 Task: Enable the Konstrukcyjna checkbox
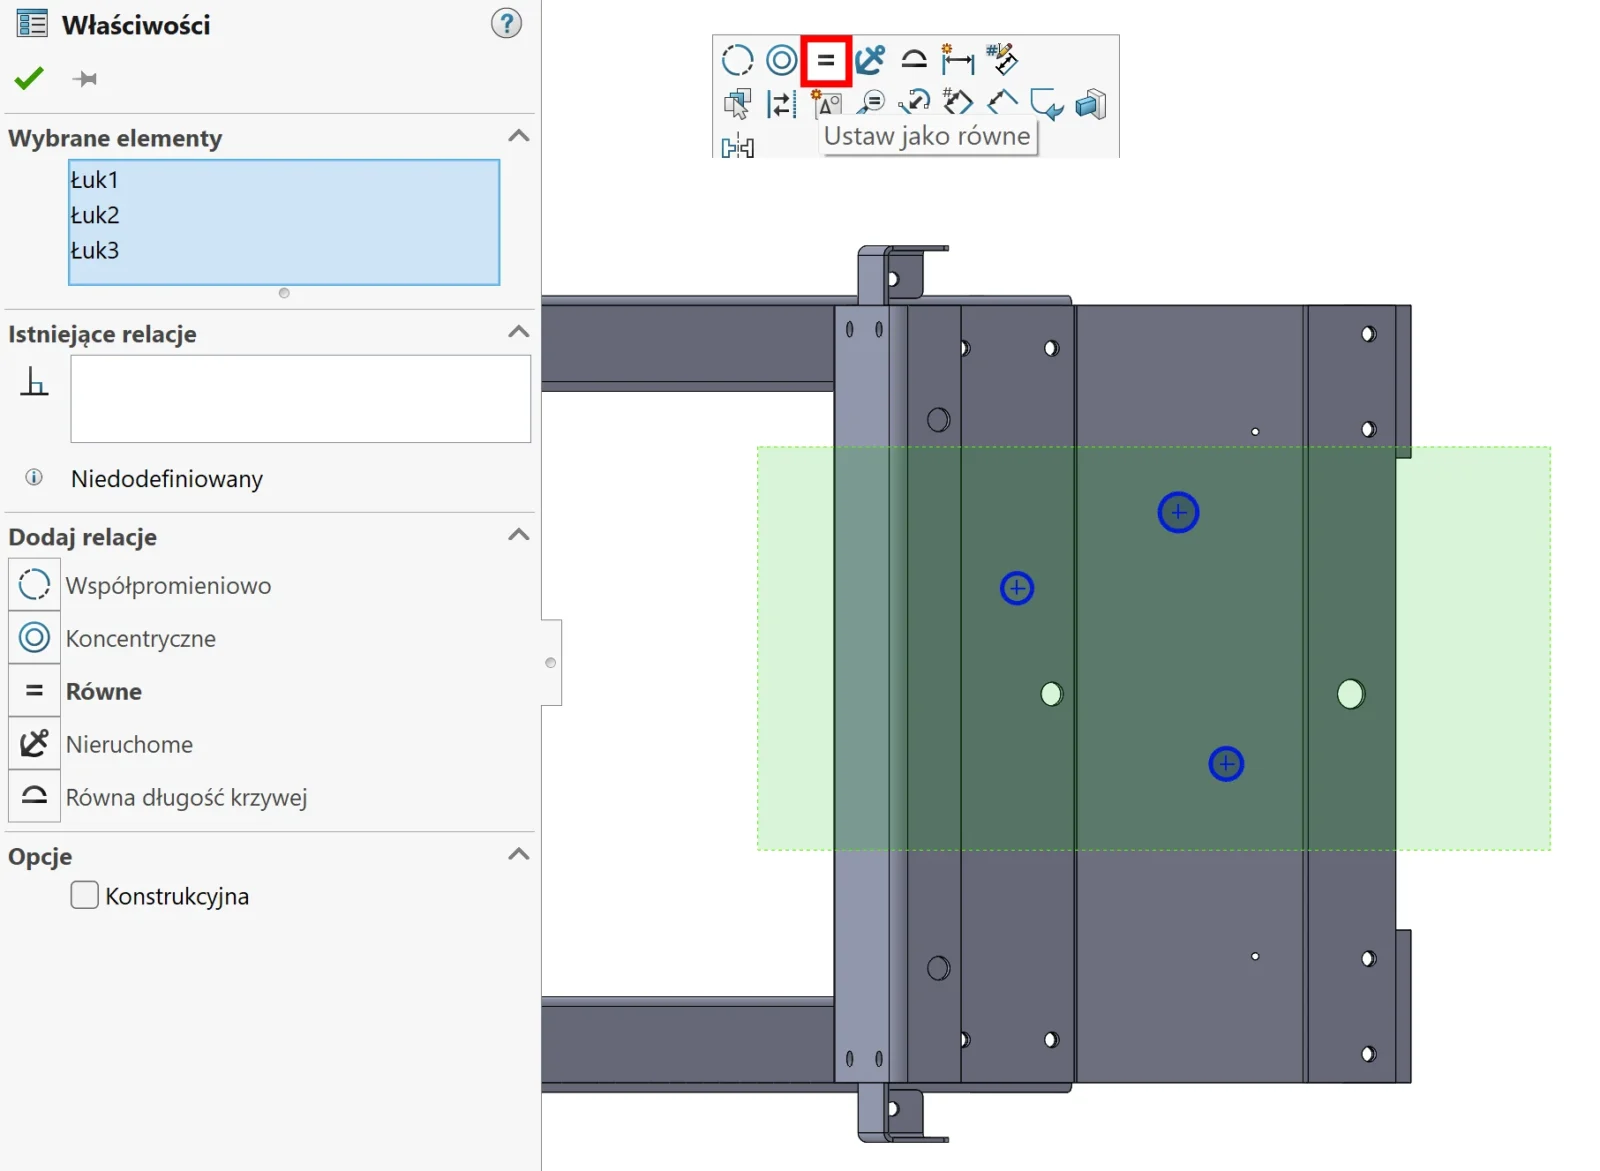pyautogui.click(x=85, y=895)
